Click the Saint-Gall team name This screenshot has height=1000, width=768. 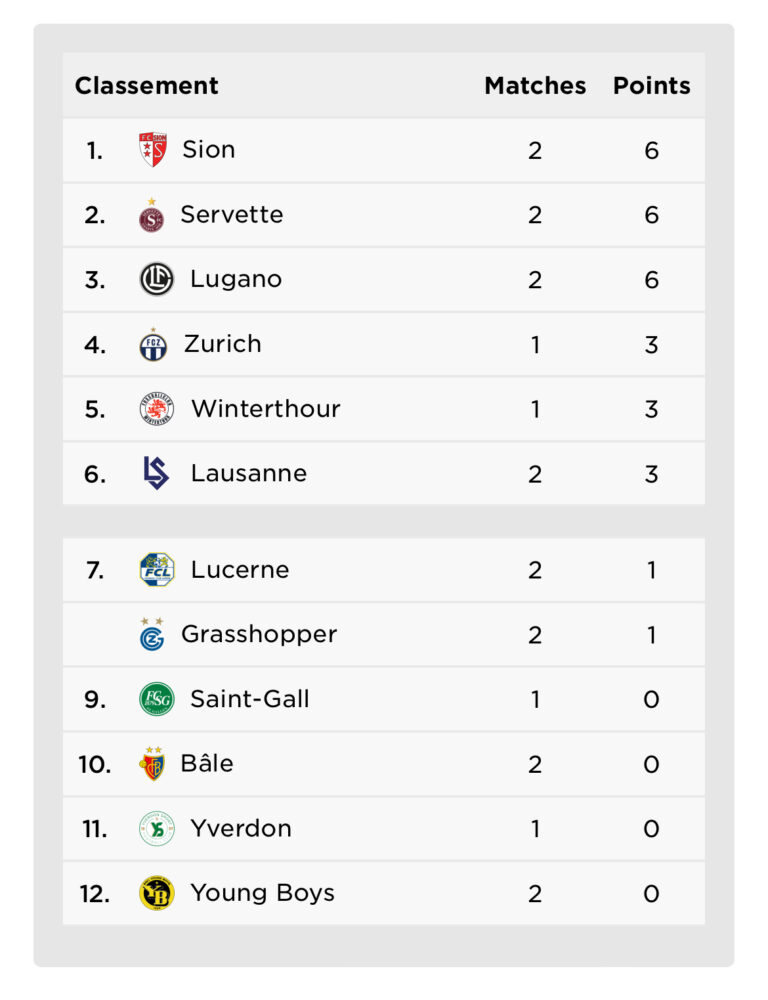click(x=249, y=699)
